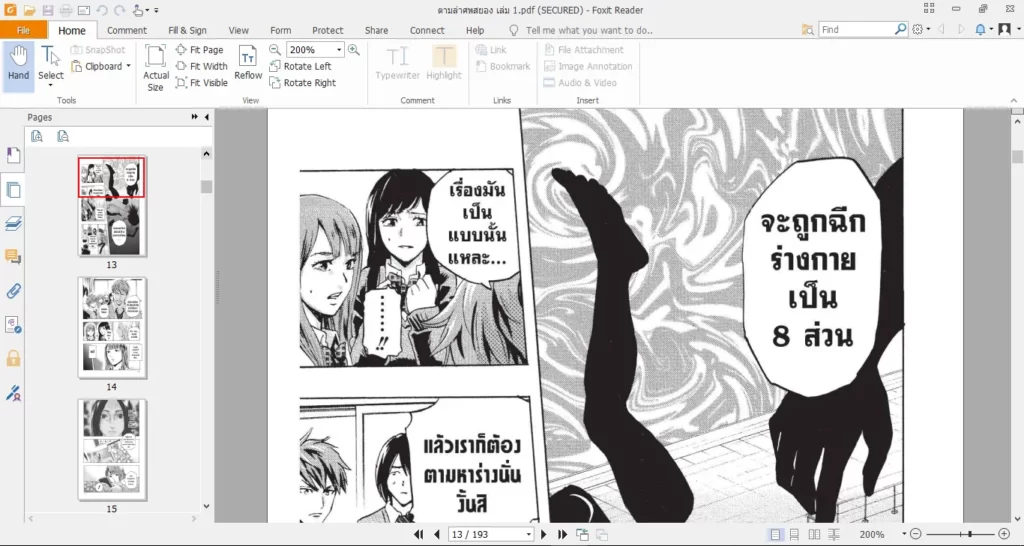Collapse the ribbon with the chevron
Screen dimensions: 1024x546
pos(1014,101)
